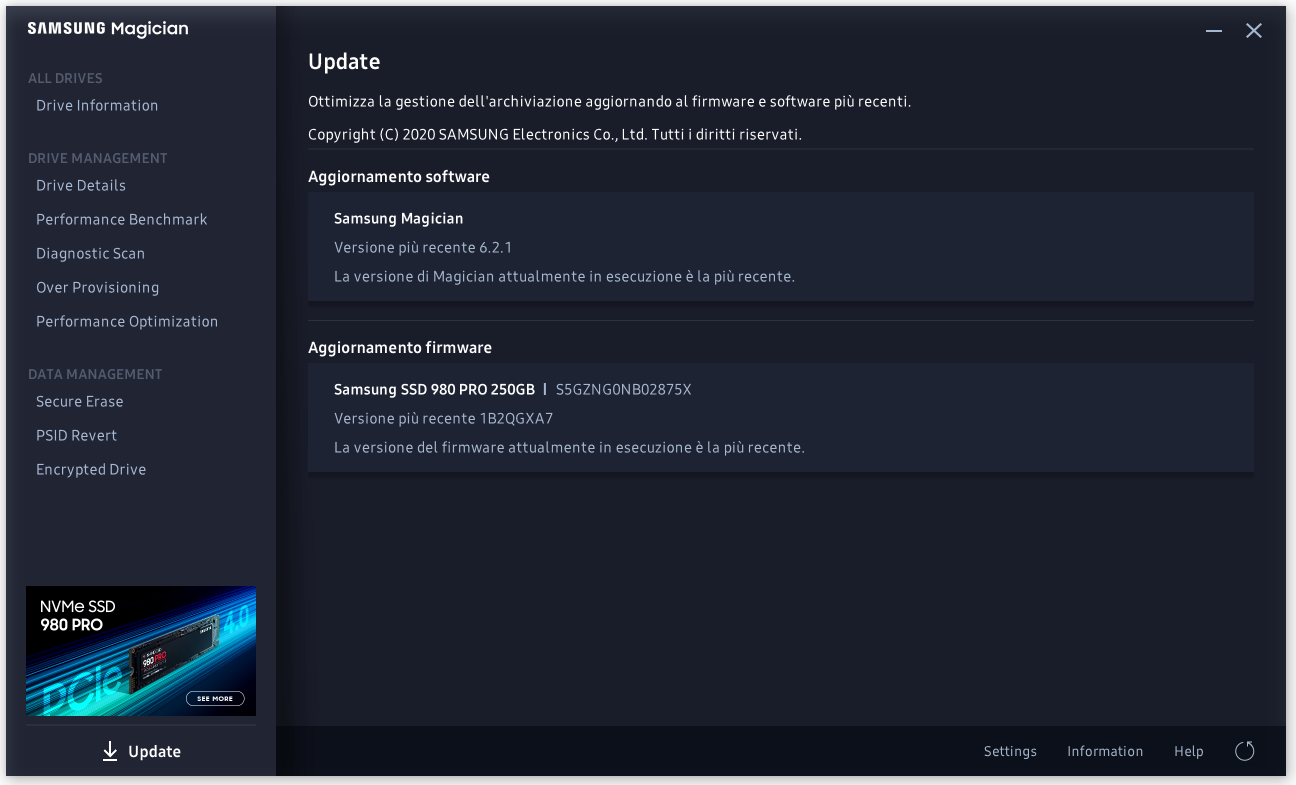Click SEE MORE on the 980 PRO ad
Viewport: 1296px width, 785px height.
(x=215, y=698)
